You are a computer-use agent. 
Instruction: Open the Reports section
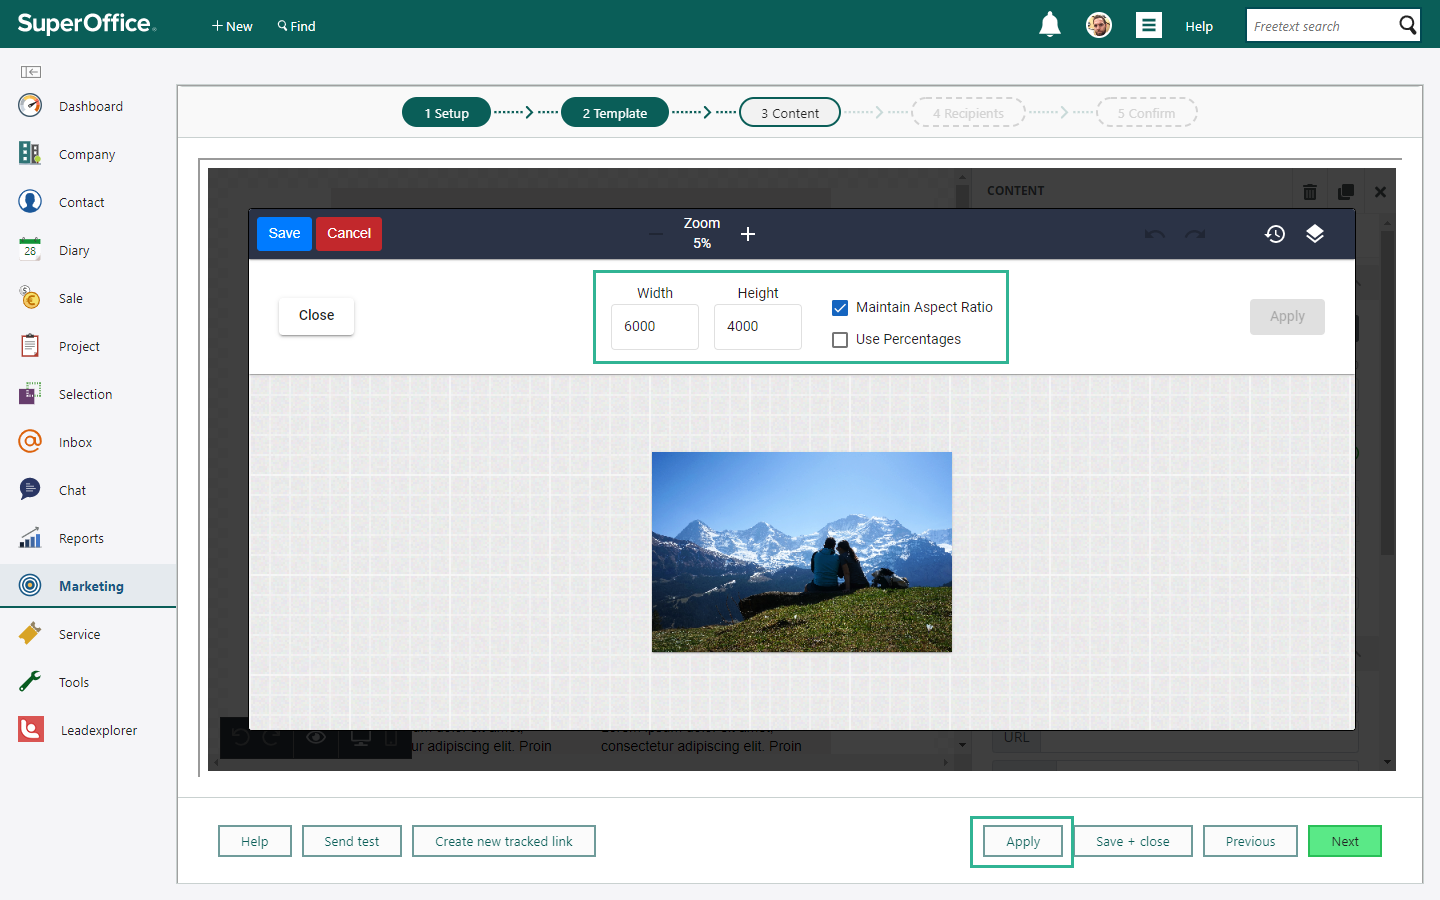coord(81,538)
